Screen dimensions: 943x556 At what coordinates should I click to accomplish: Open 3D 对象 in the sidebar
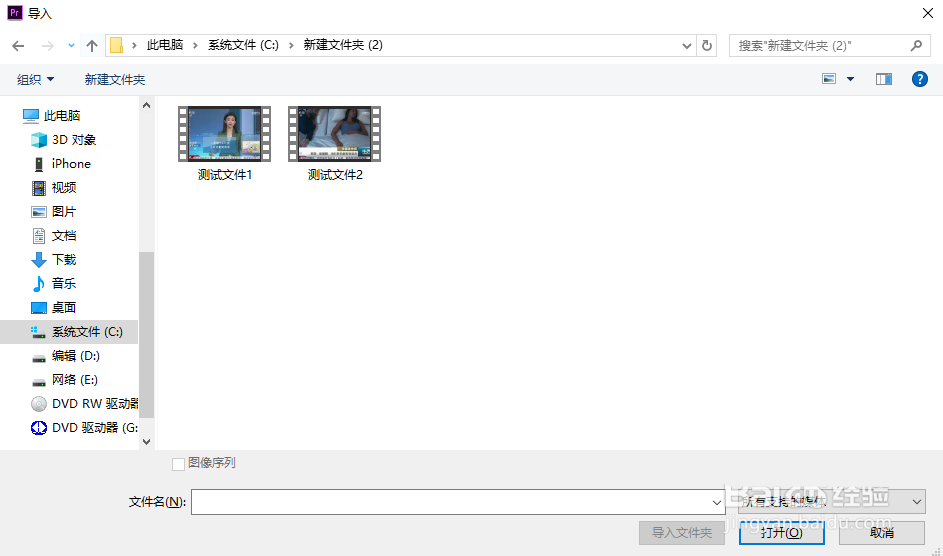coord(64,139)
